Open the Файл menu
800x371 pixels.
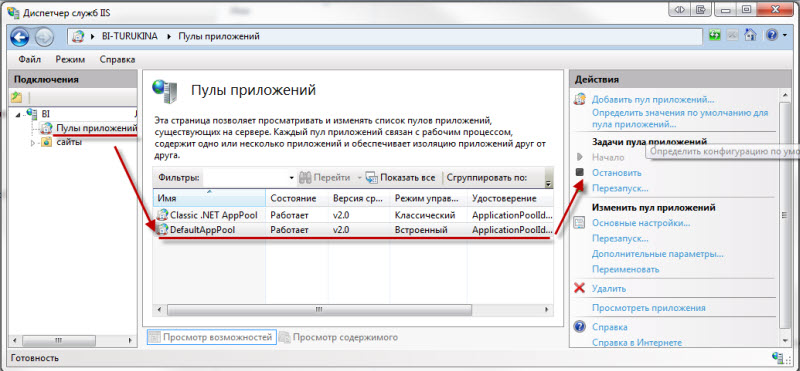(30, 60)
